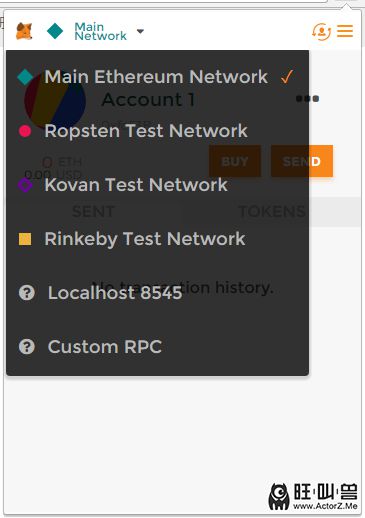Click the yellow Rinkeby square swatch
Viewport: 365px width, 518px height.
25,239
